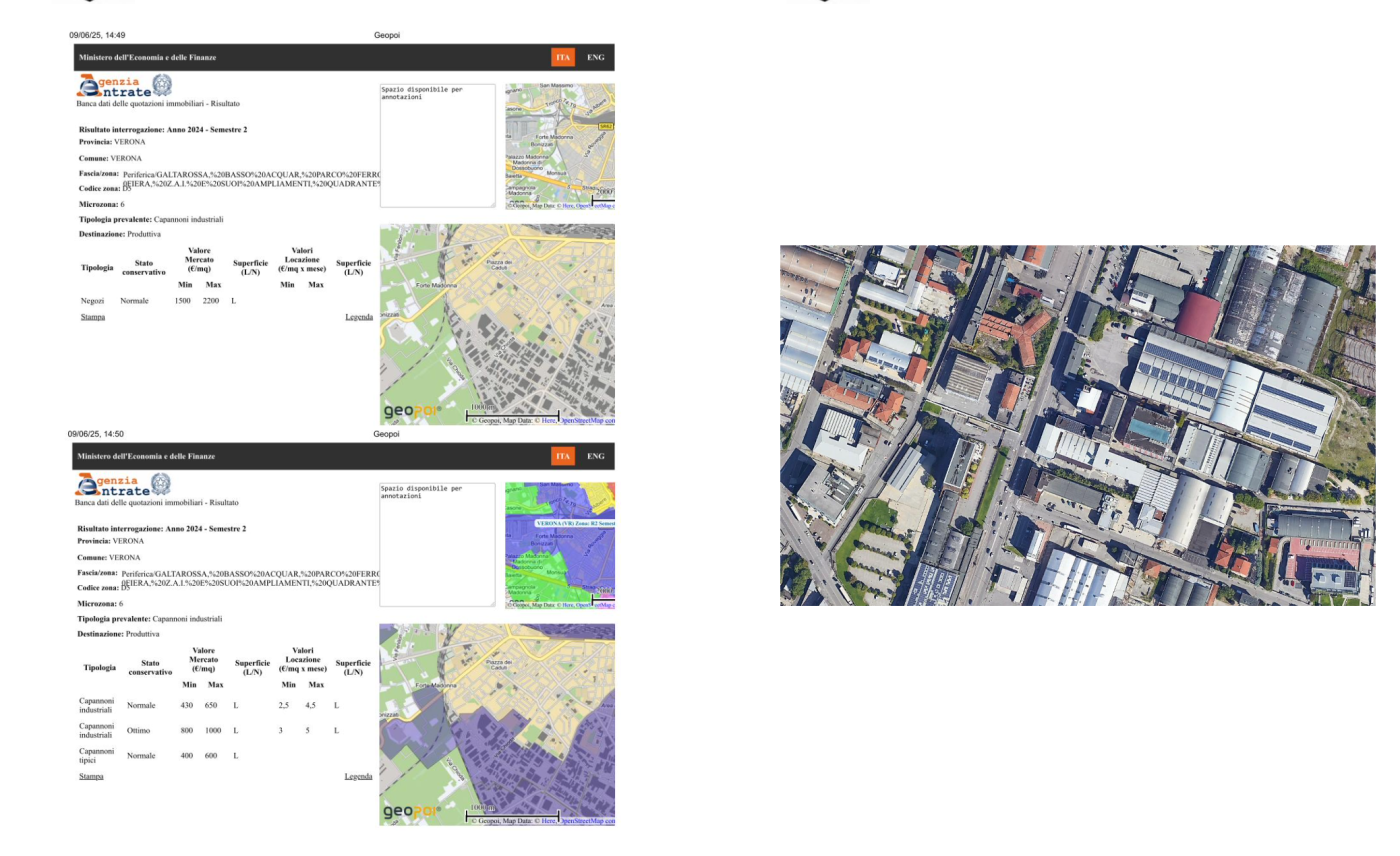Click the "430" minimum market value

pyautogui.click(x=186, y=706)
